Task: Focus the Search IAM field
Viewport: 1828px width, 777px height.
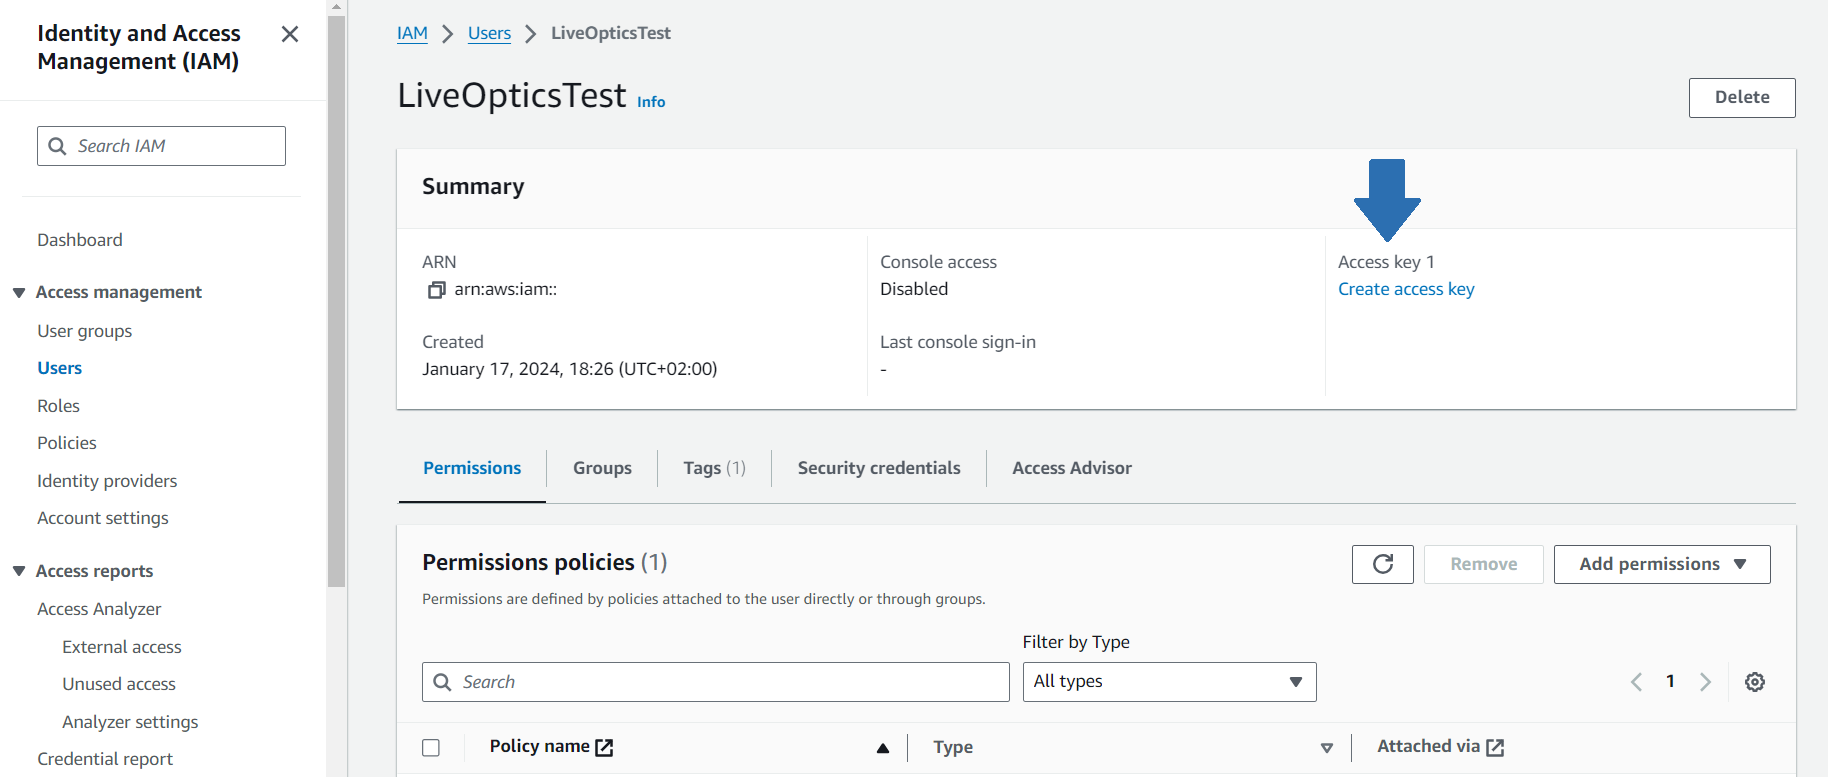Action: click(x=161, y=146)
